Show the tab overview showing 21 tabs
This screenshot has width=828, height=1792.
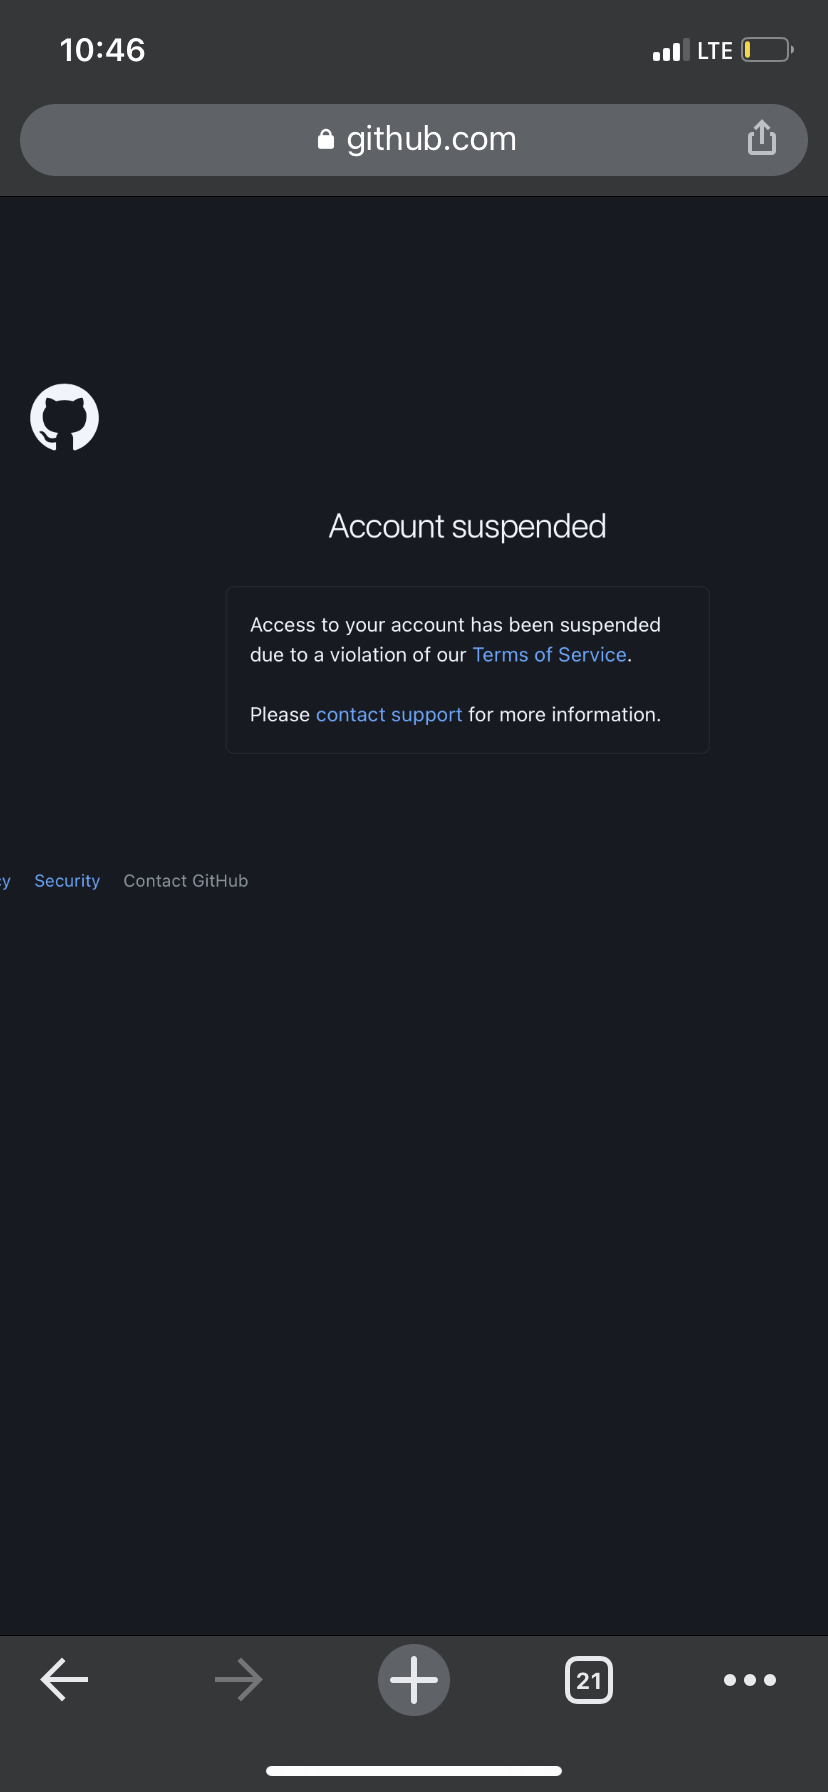click(x=588, y=1679)
